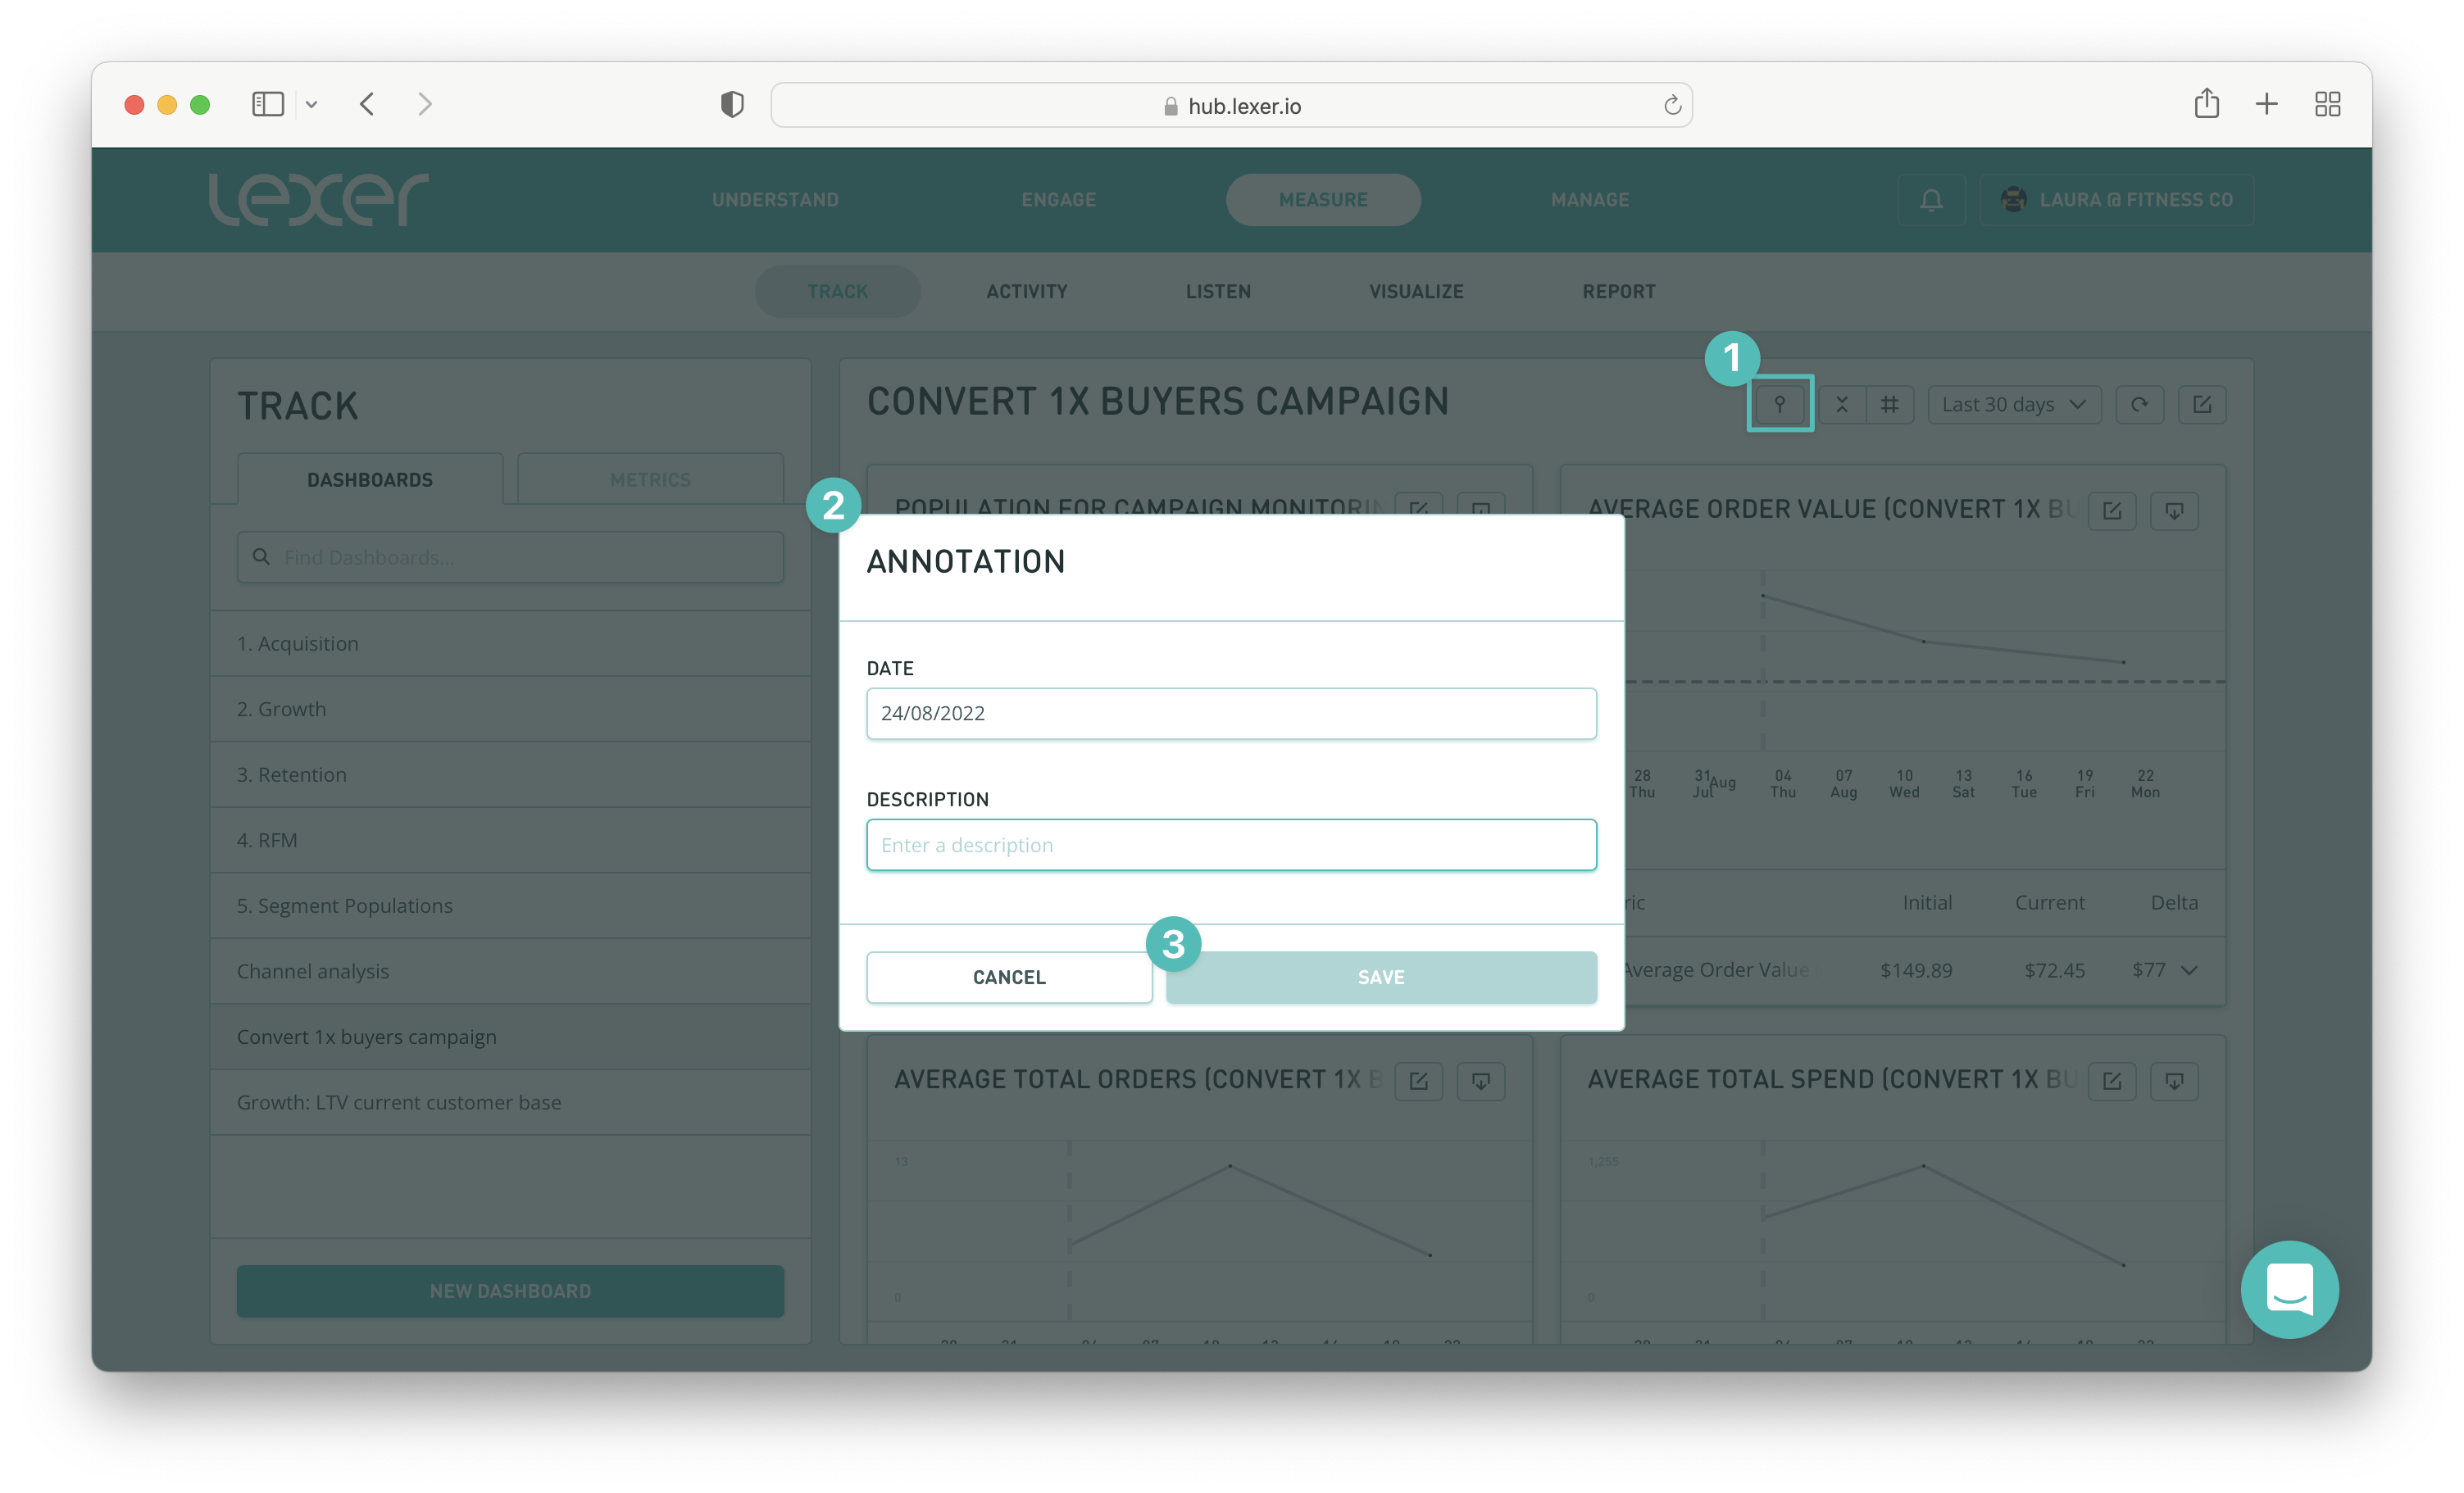Screen dimensions: 2464x1493
Task: Click the annotation pin icon
Action: click(x=1779, y=404)
